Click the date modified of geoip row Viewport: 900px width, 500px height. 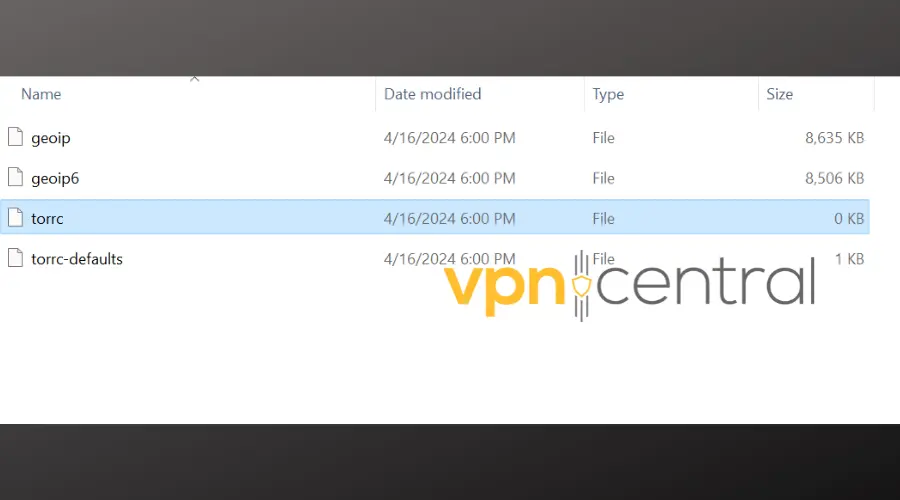tap(449, 138)
